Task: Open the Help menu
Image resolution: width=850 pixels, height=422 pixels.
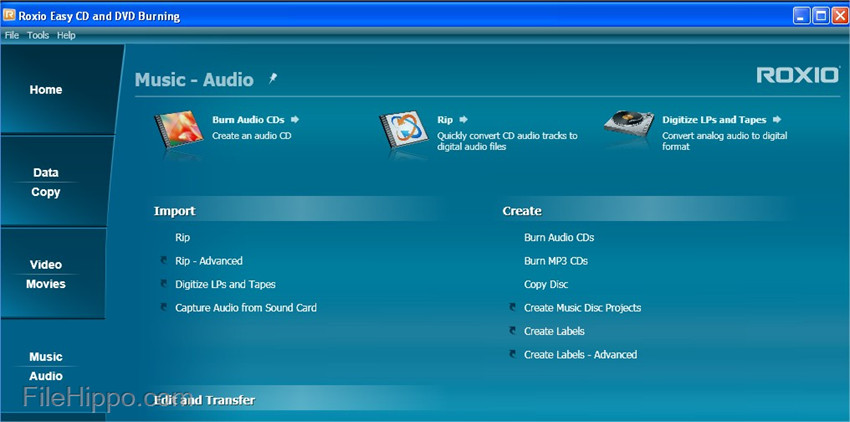Action: [x=66, y=35]
